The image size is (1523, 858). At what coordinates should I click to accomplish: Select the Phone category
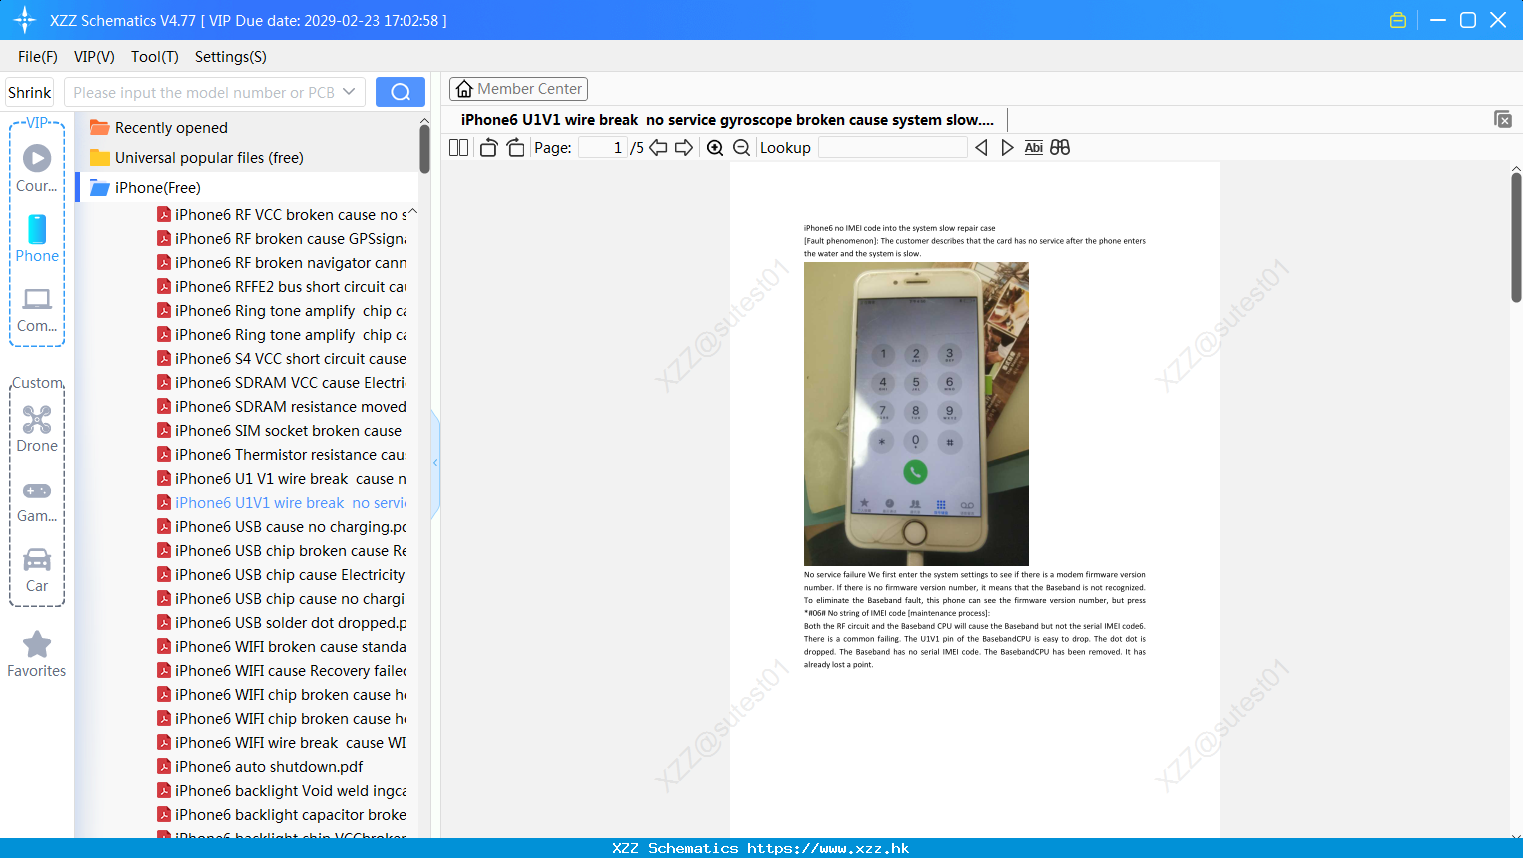point(37,238)
